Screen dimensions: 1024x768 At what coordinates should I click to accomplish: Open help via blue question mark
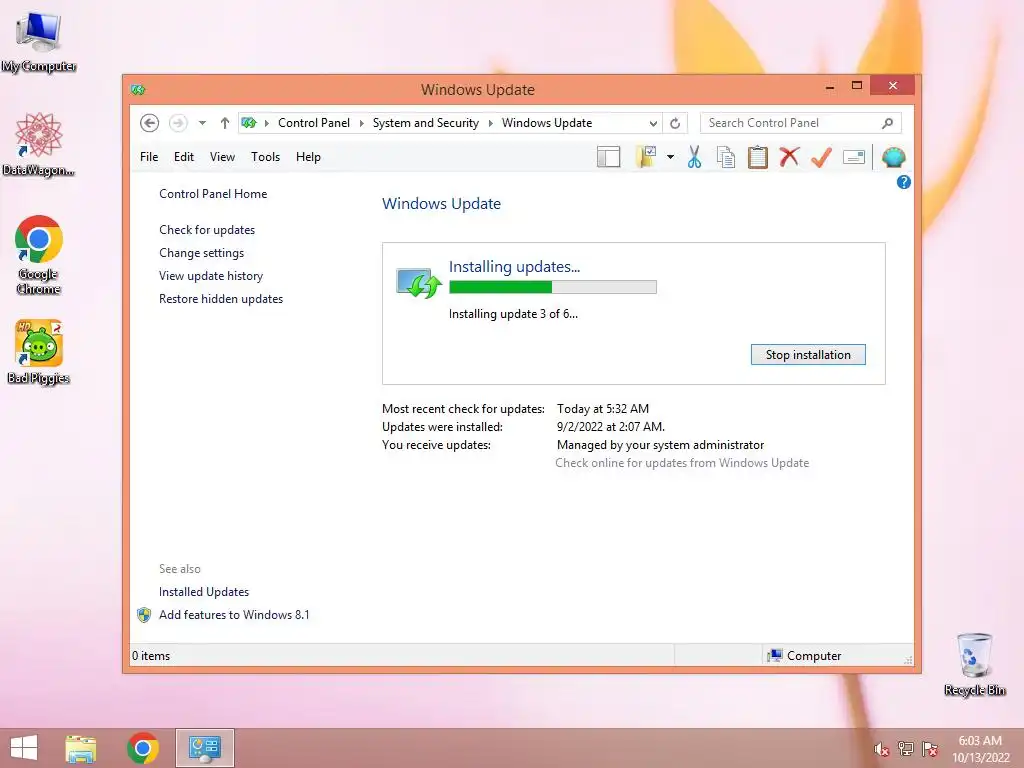tap(904, 182)
